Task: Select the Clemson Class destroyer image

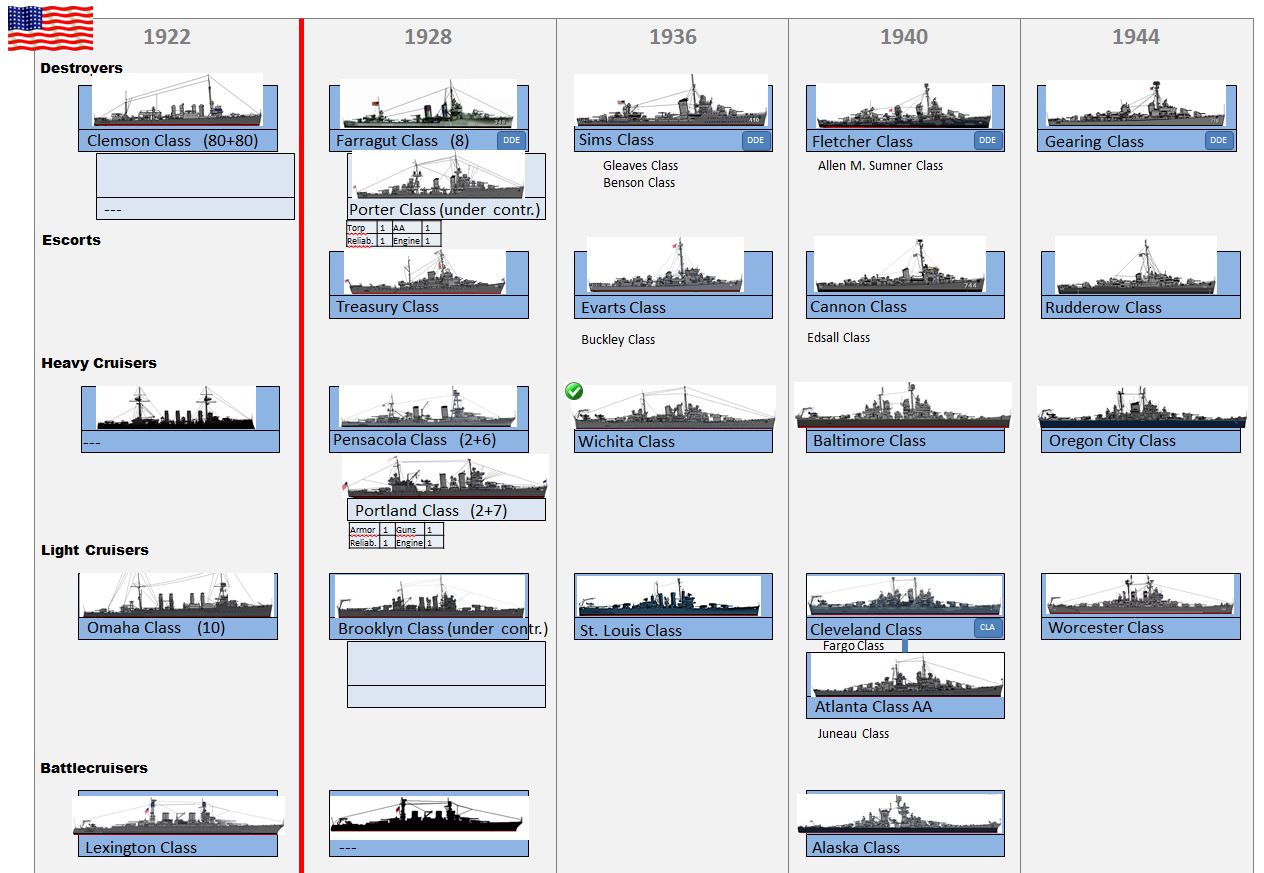Action: [x=177, y=100]
